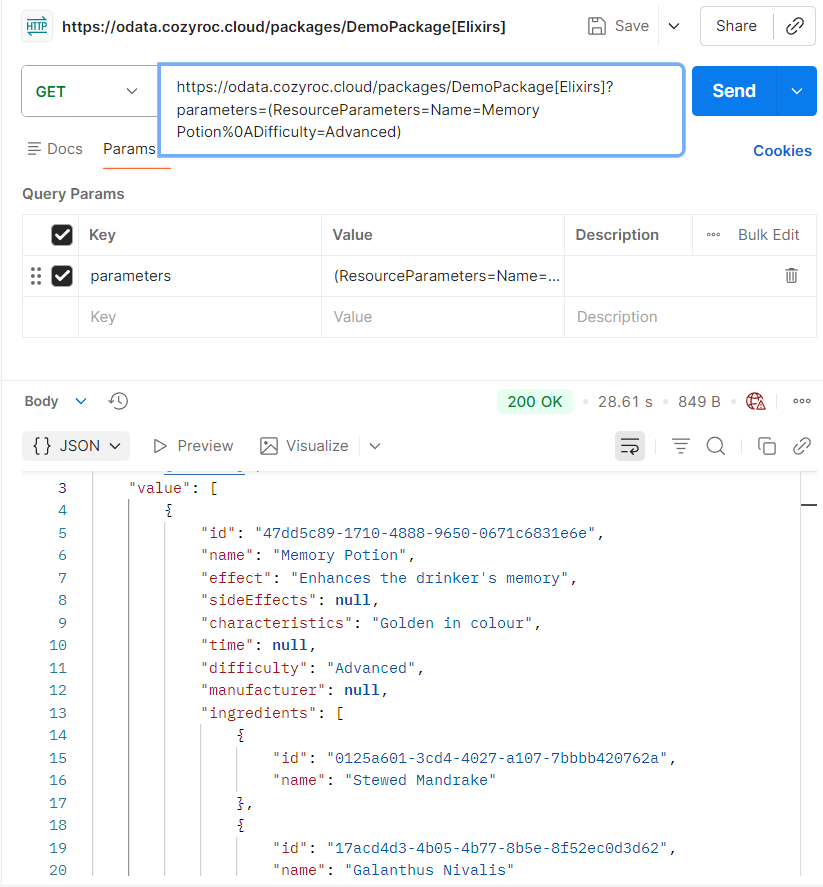Click the network globe warning icon
823x887 pixels.
(x=756, y=401)
